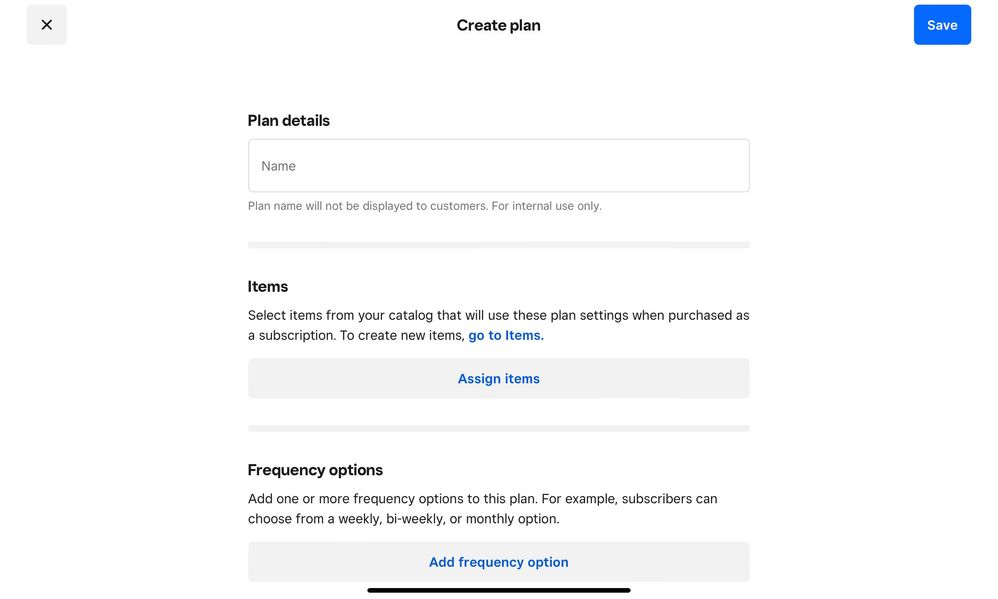Click the 'For internal use only' sentence
The image size is (998, 599).
[547, 206]
